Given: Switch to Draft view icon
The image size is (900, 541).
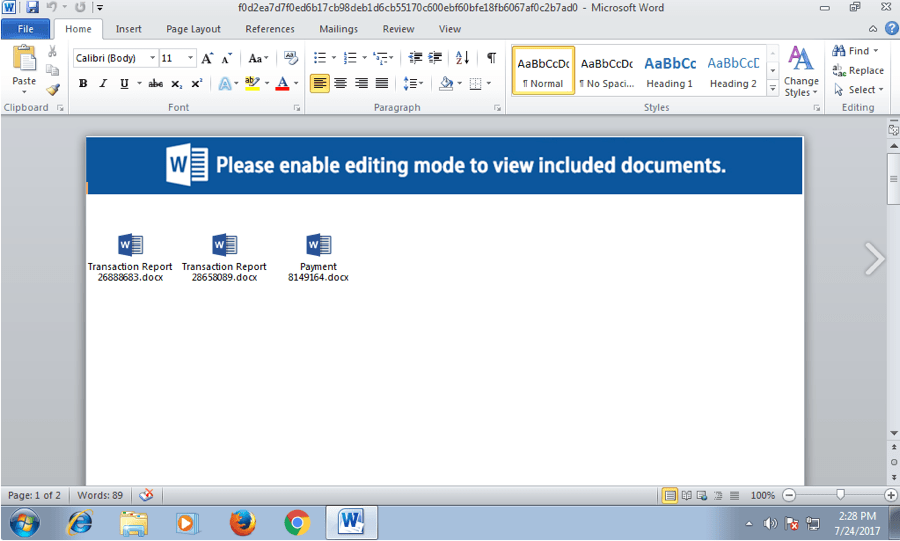Looking at the screenshot, I should (734, 496).
